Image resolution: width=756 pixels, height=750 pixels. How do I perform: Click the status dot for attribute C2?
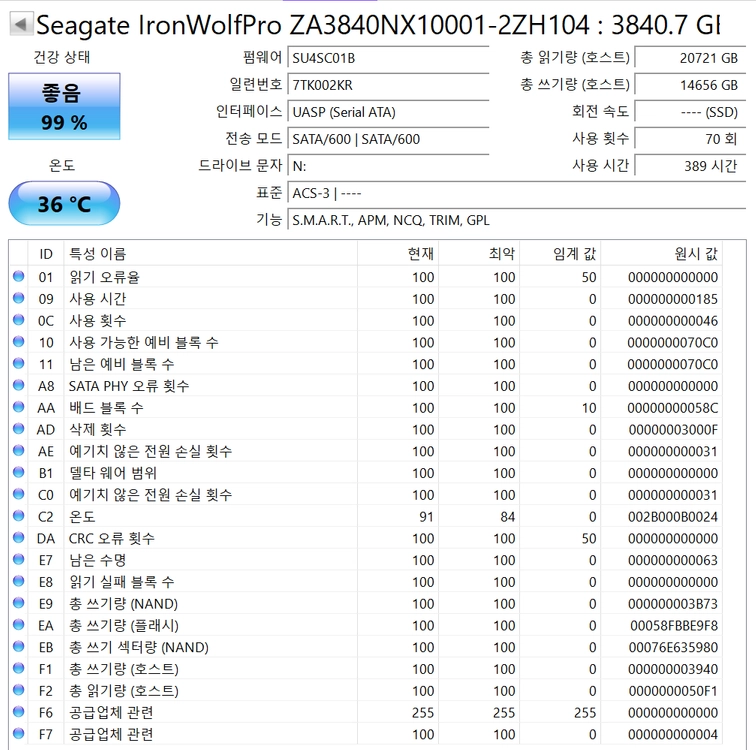pos(19,516)
